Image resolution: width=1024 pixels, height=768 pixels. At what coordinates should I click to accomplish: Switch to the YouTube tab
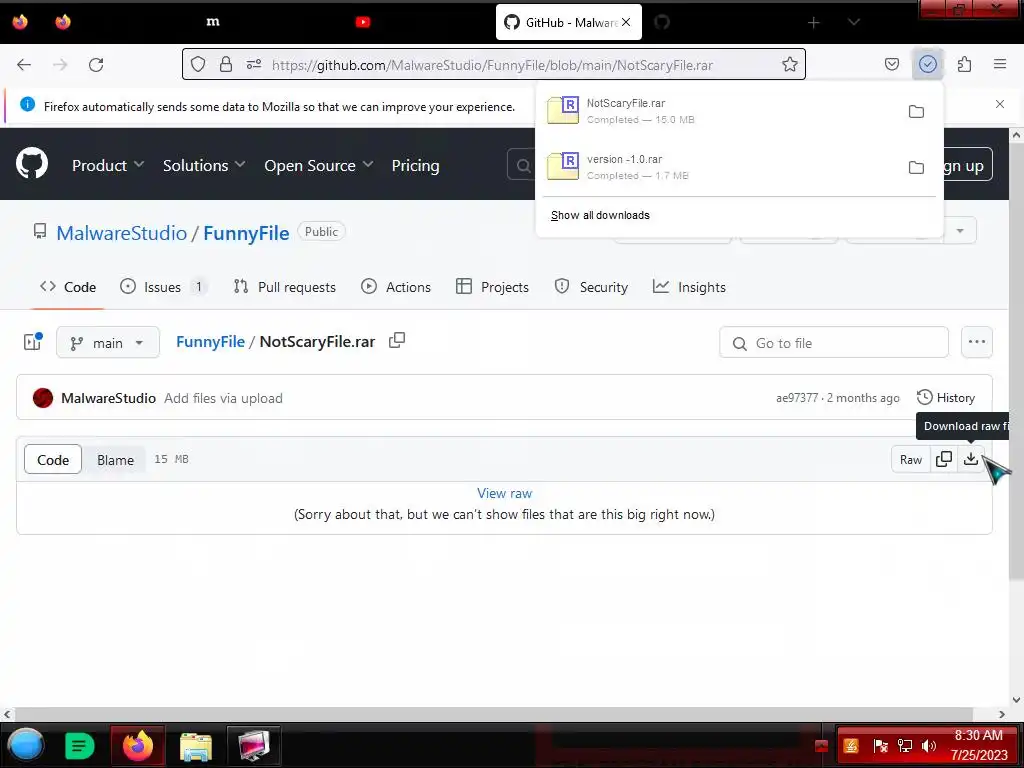click(x=363, y=22)
